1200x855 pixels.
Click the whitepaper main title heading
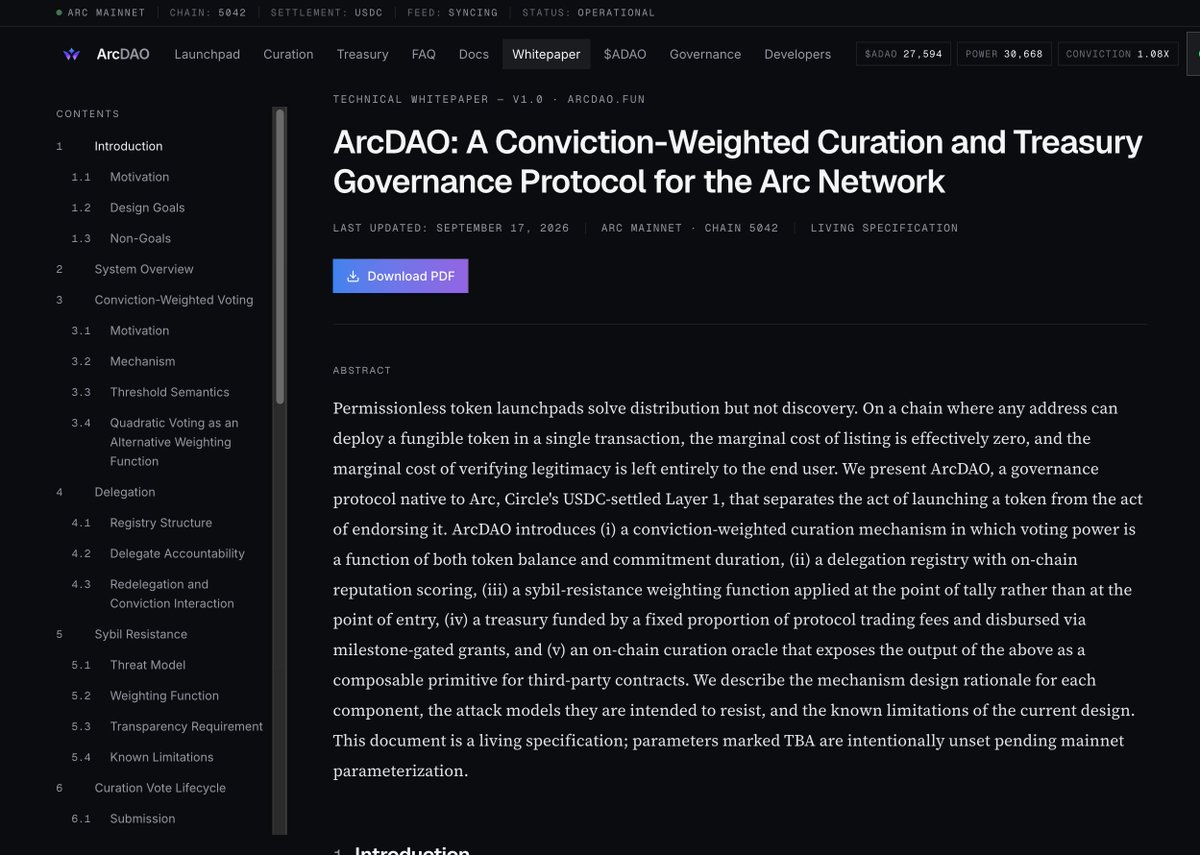click(x=738, y=161)
